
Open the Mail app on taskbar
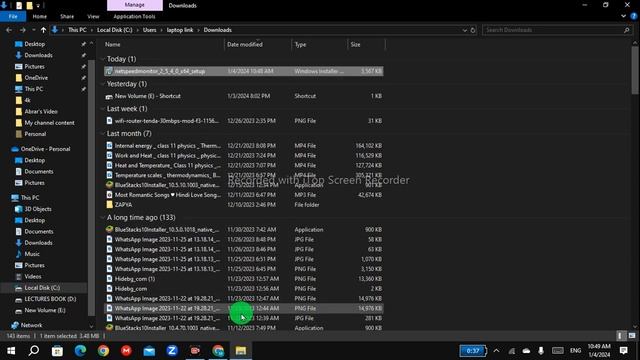tap(149, 351)
